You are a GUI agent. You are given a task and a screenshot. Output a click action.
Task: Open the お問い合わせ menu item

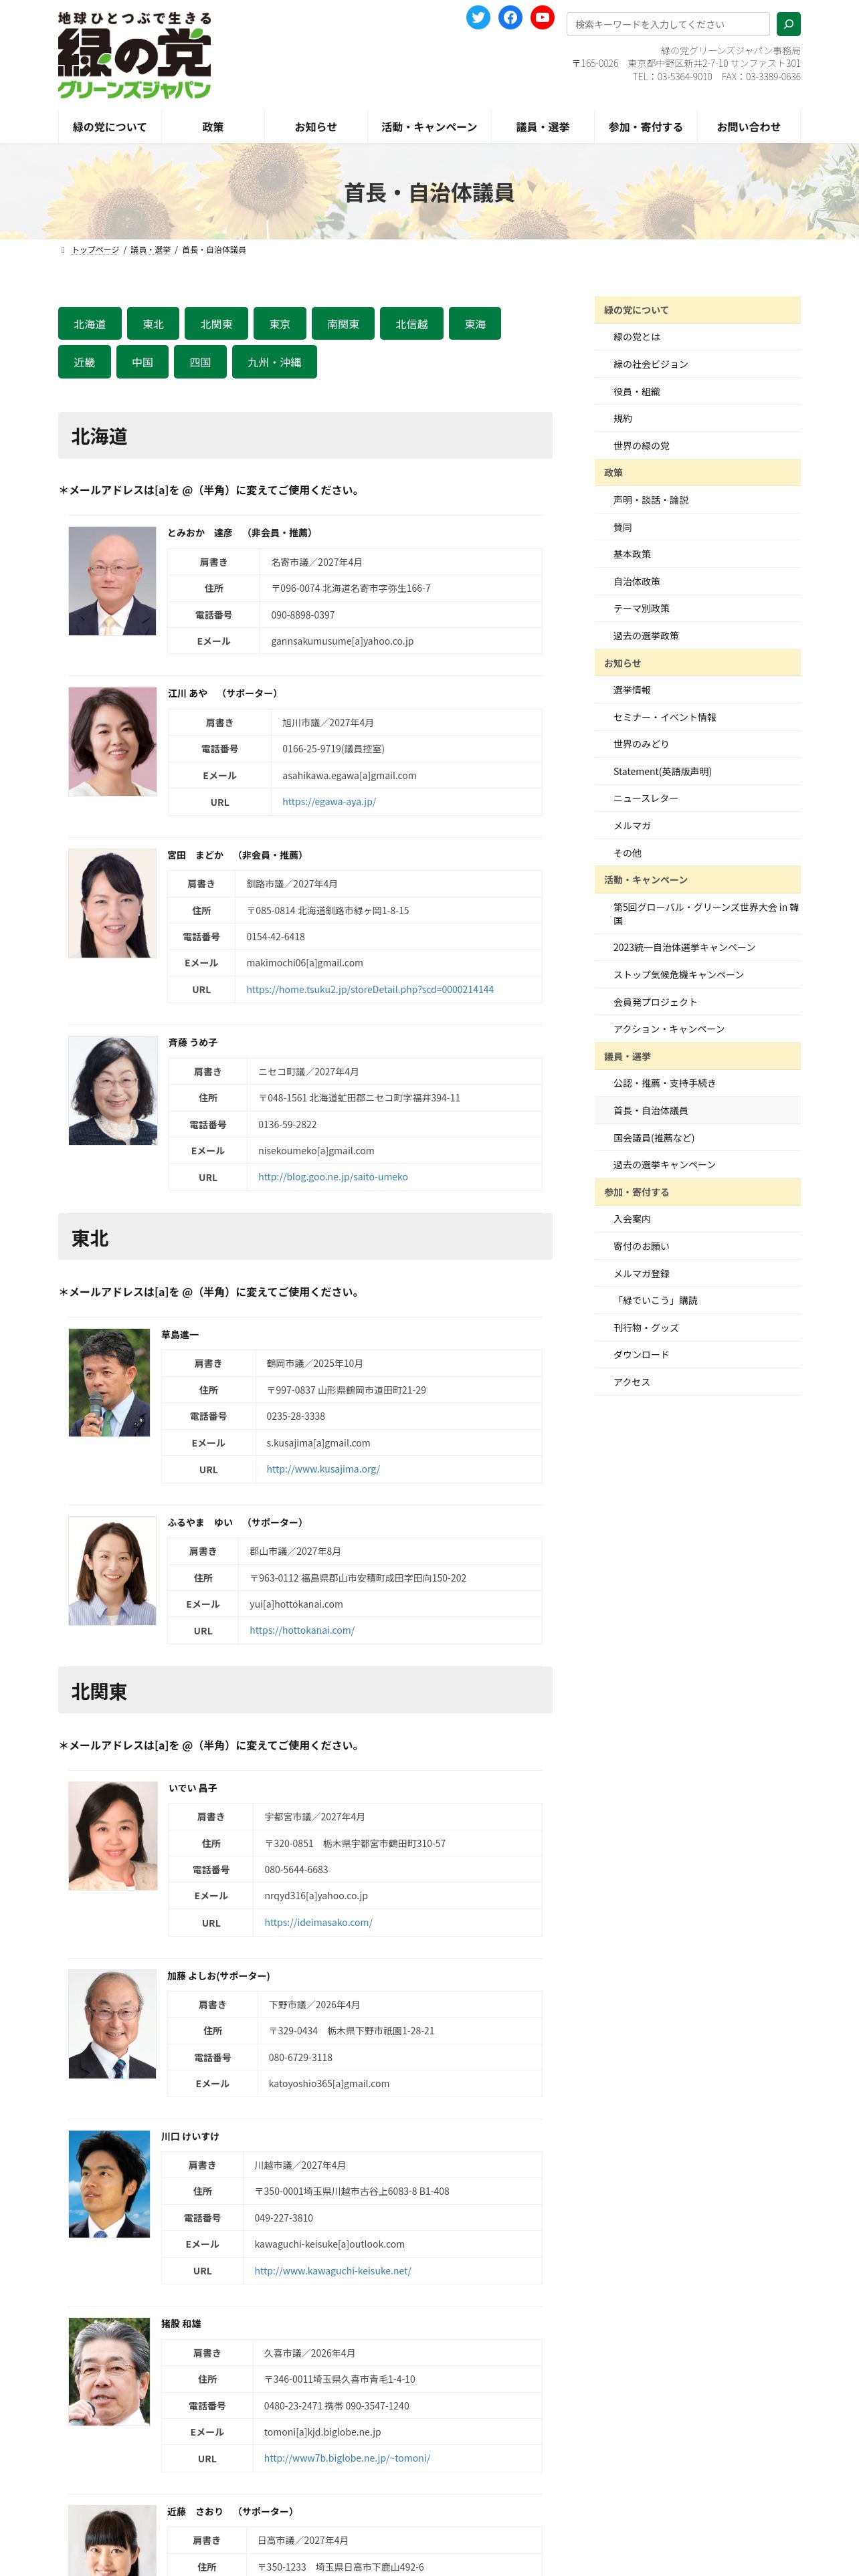(x=748, y=127)
